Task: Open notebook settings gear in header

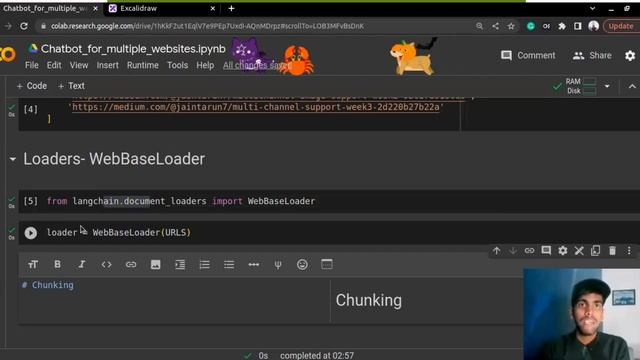Action: point(630,56)
